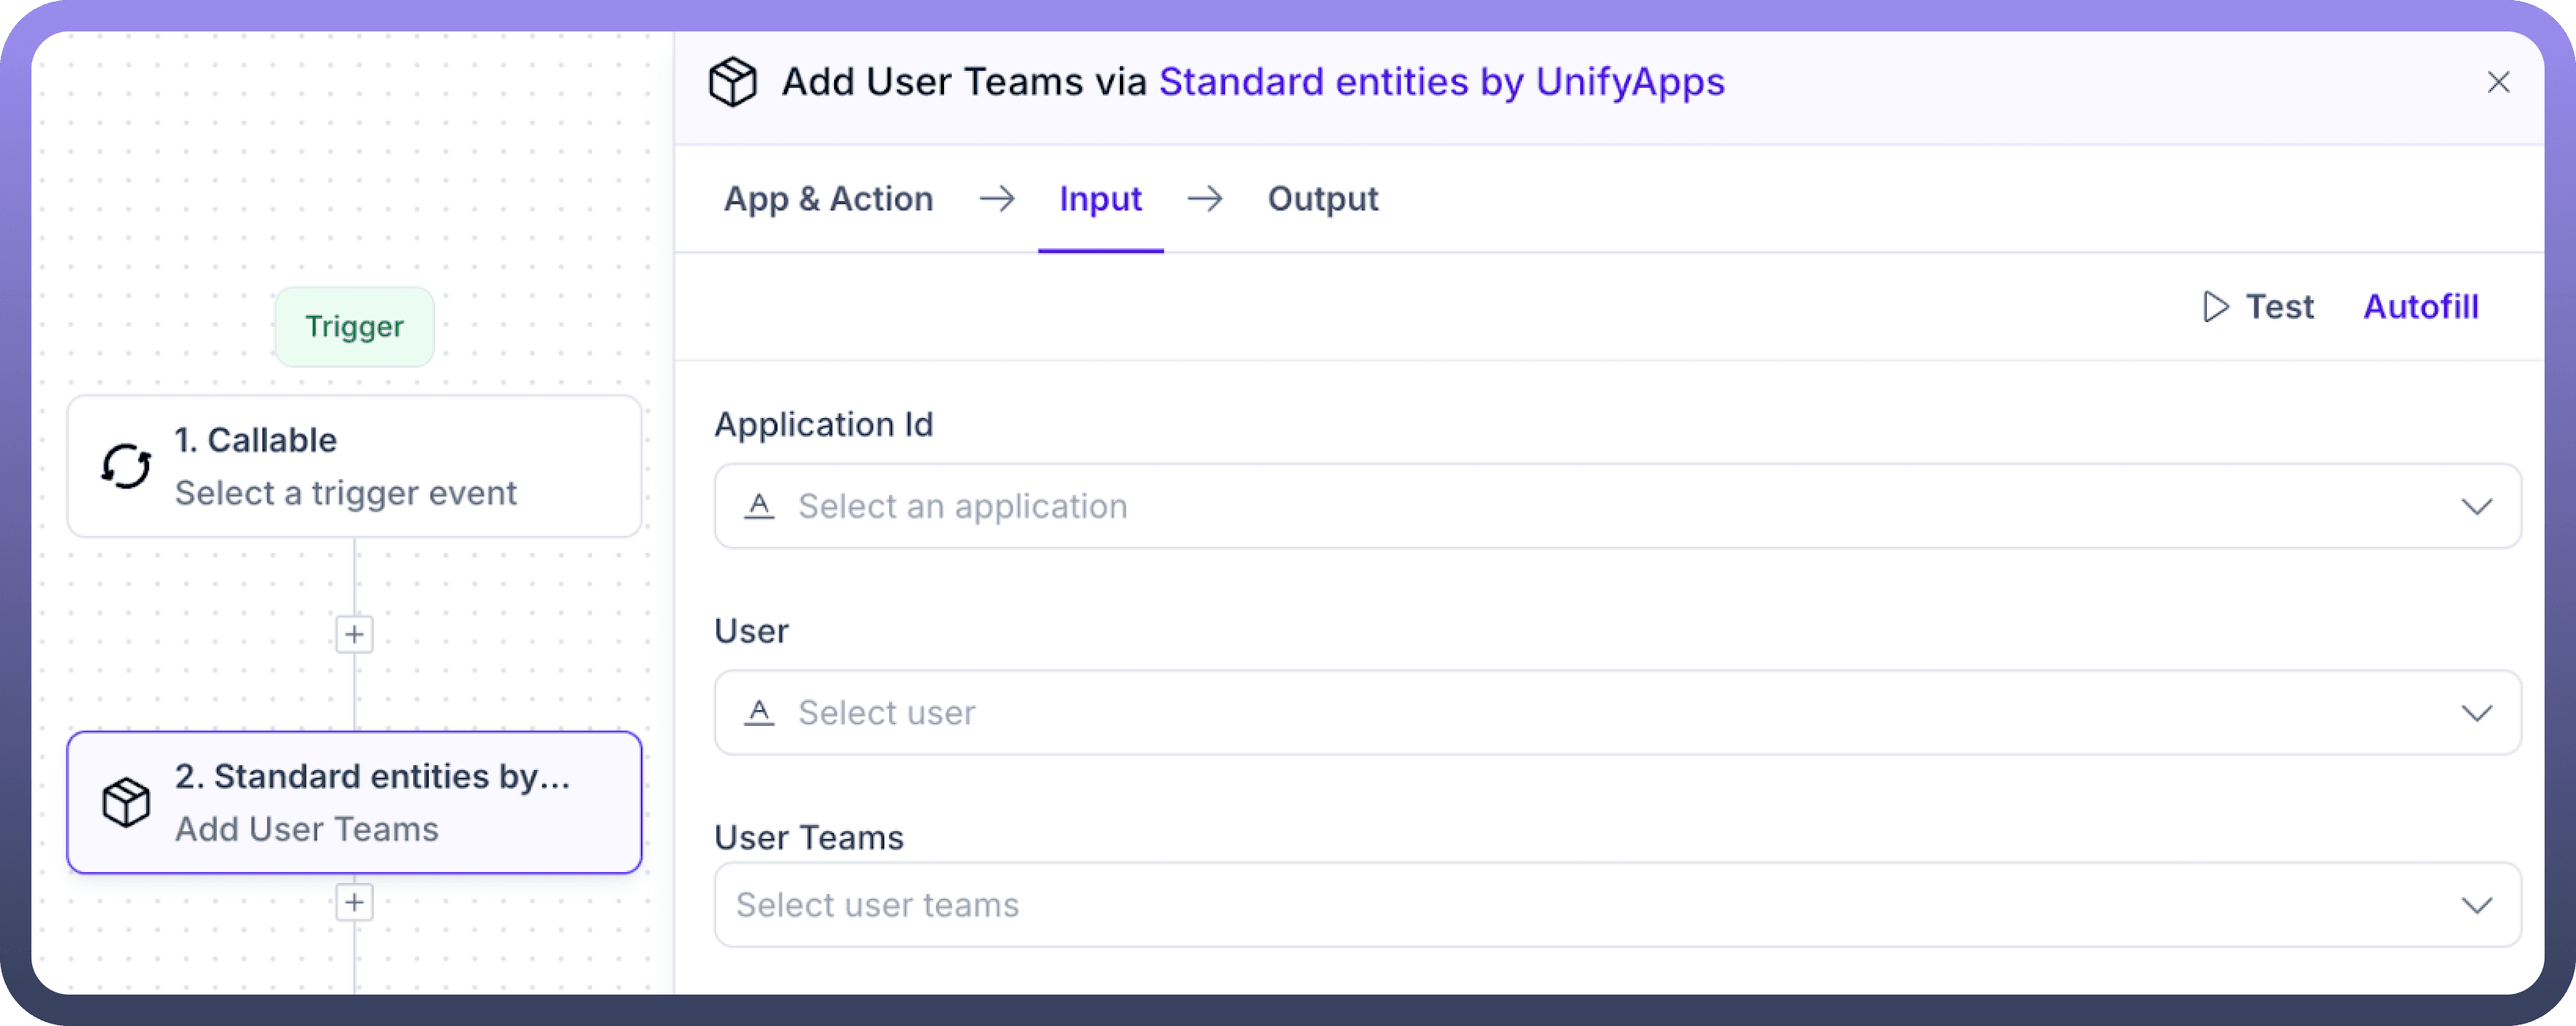
Task: Expand the Select user dropdown chevron
Action: tap(2476, 712)
